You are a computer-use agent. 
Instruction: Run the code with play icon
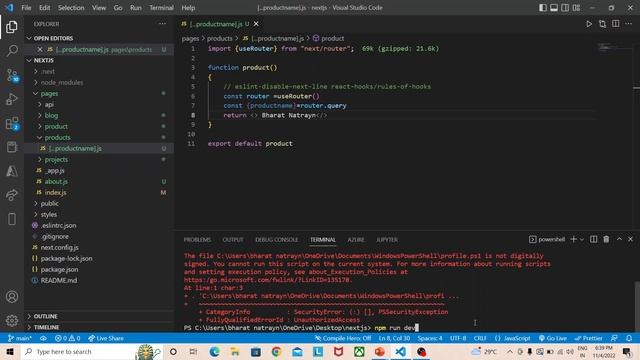589,24
